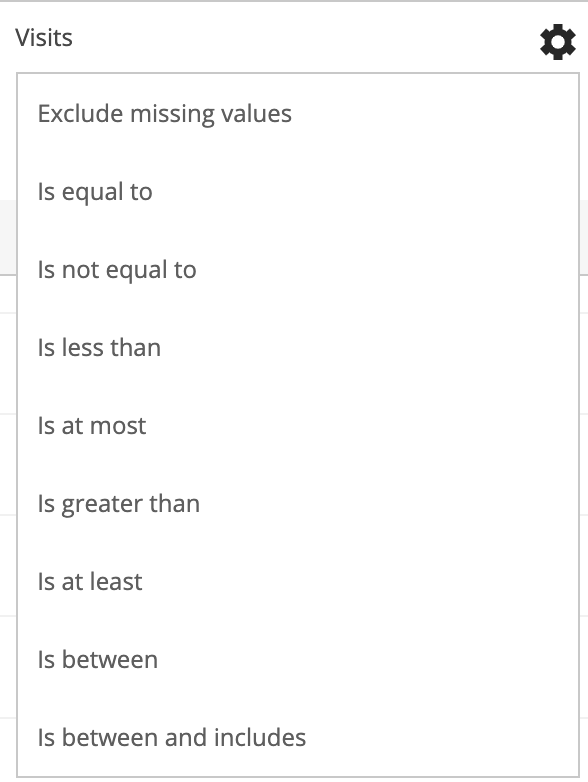
Task: Choose the 'Is between' condition
Action: pos(298,659)
